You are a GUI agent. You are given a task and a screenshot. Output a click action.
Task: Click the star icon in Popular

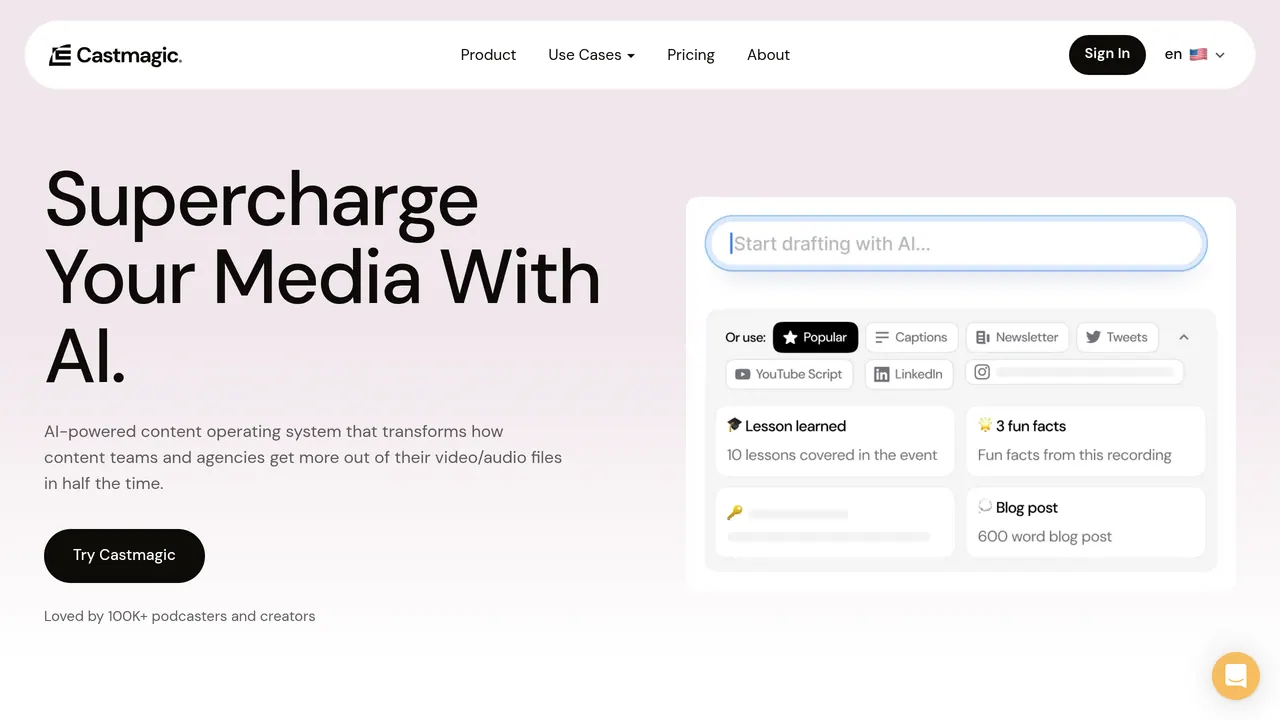790,338
